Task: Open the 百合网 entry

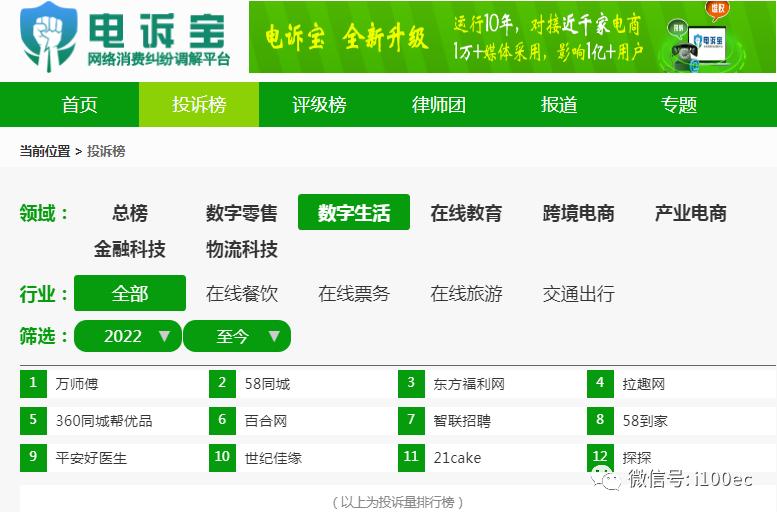Action: tap(266, 421)
